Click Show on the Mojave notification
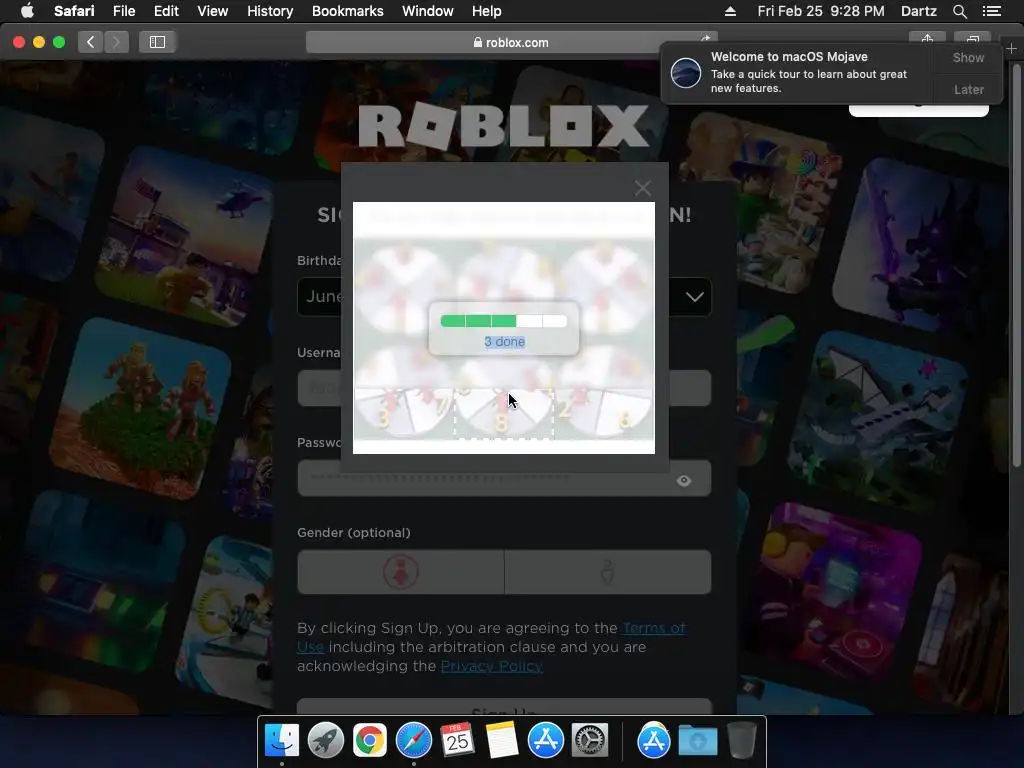The height and width of the screenshot is (768, 1024). [x=968, y=57]
